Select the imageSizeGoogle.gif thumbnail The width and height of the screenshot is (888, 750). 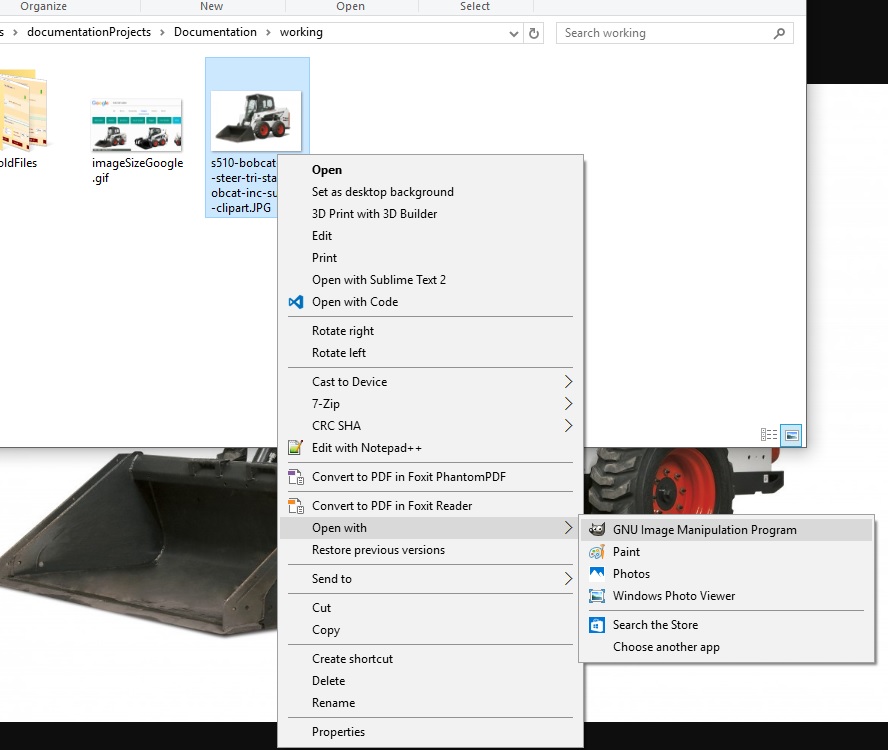136,124
